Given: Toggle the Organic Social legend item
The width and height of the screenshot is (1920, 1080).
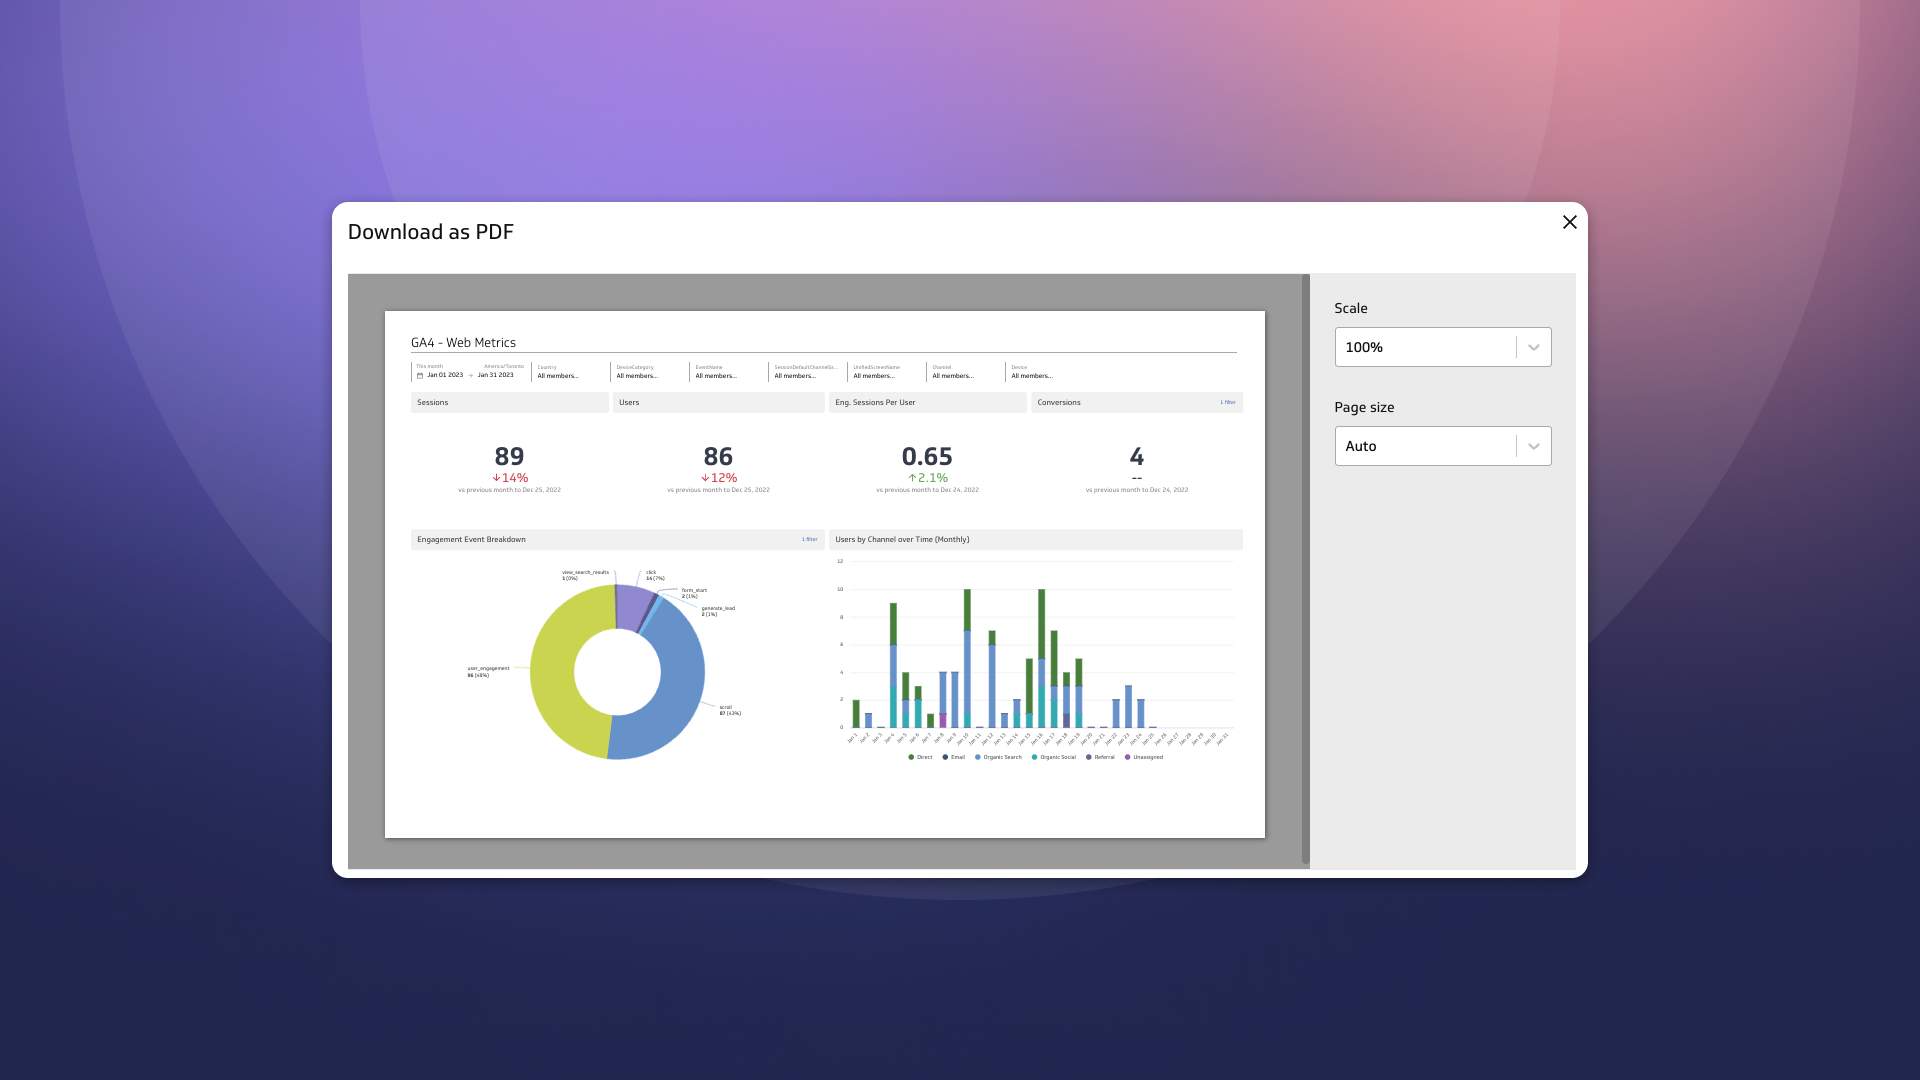Looking at the screenshot, I should pos(1057,757).
